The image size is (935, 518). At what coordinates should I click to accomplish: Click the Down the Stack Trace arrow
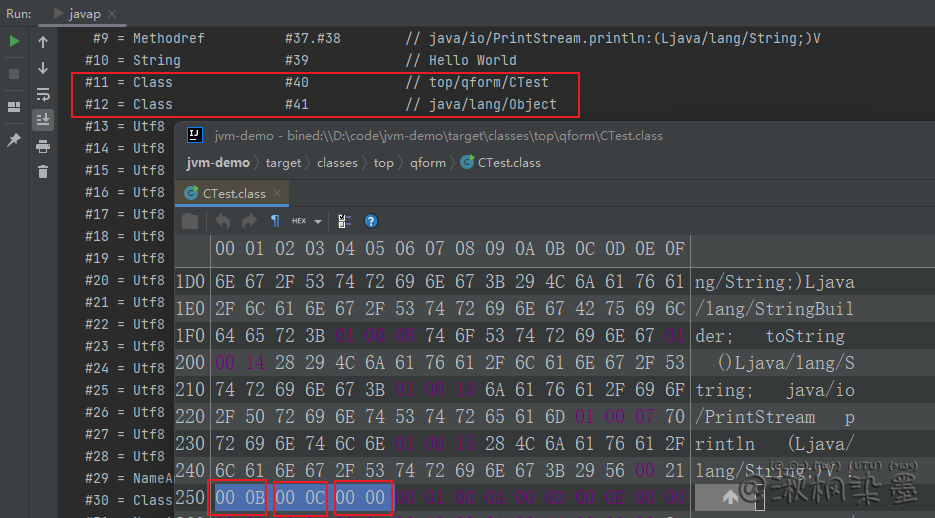pyautogui.click(x=43, y=68)
